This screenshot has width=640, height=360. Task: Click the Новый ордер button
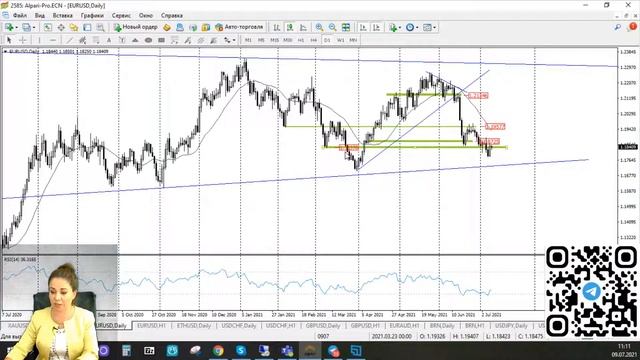(x=136, y=27)
